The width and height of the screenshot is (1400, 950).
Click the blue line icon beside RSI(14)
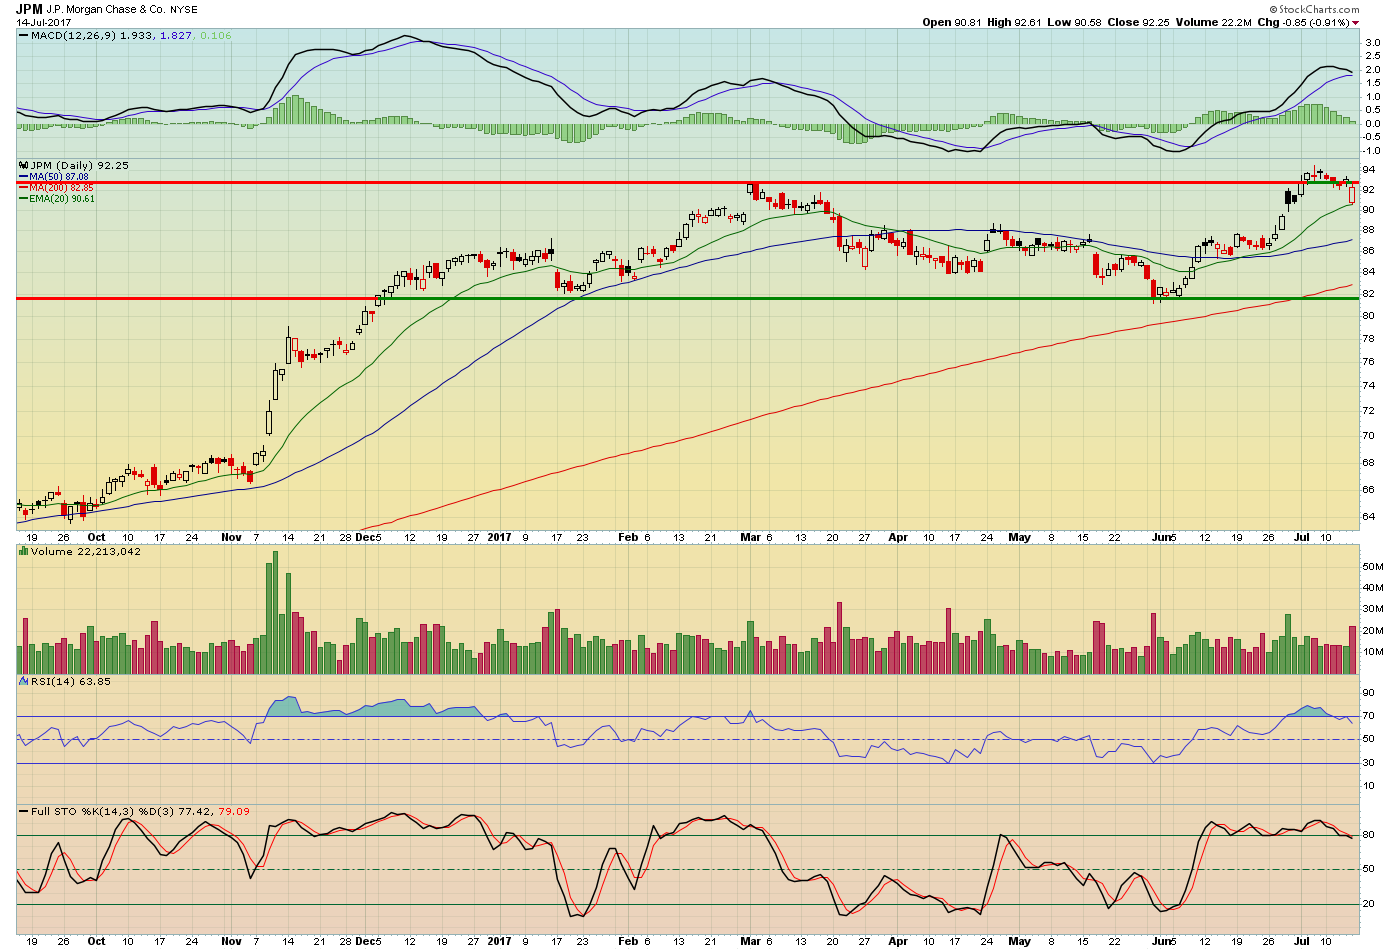[x=24, y=681]
